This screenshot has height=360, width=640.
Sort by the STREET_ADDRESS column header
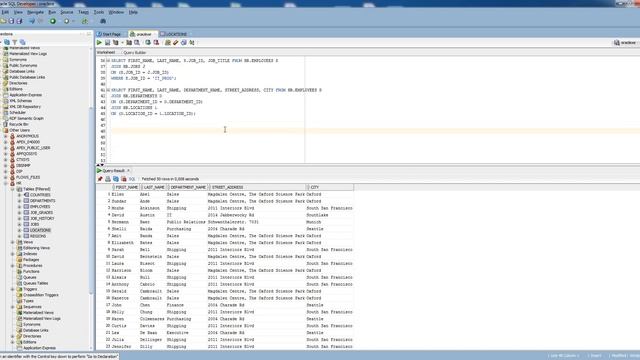coord(258,187)
